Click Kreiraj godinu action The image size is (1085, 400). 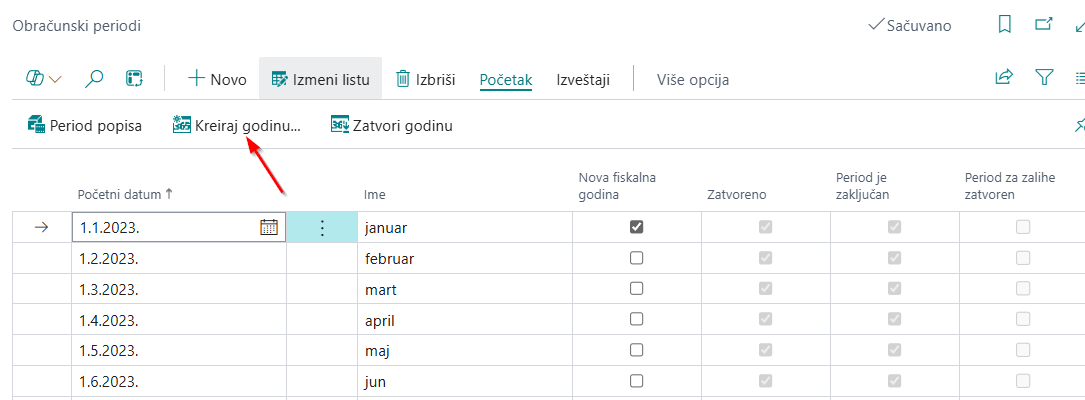tap(237, 126)
